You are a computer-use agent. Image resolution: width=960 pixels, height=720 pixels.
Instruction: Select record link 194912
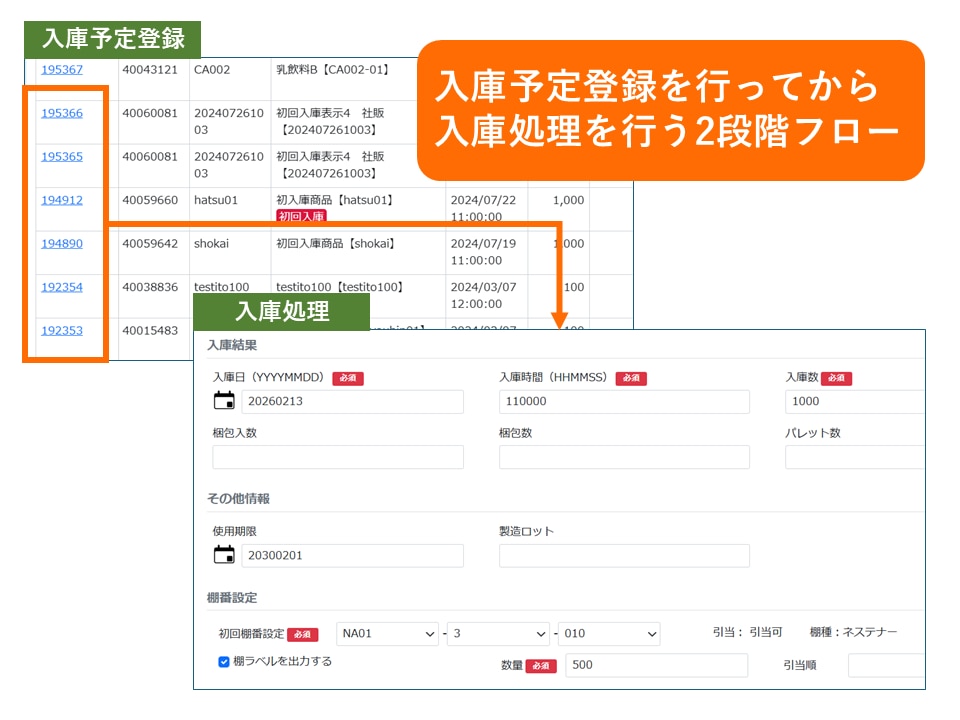tap(61, 200)
